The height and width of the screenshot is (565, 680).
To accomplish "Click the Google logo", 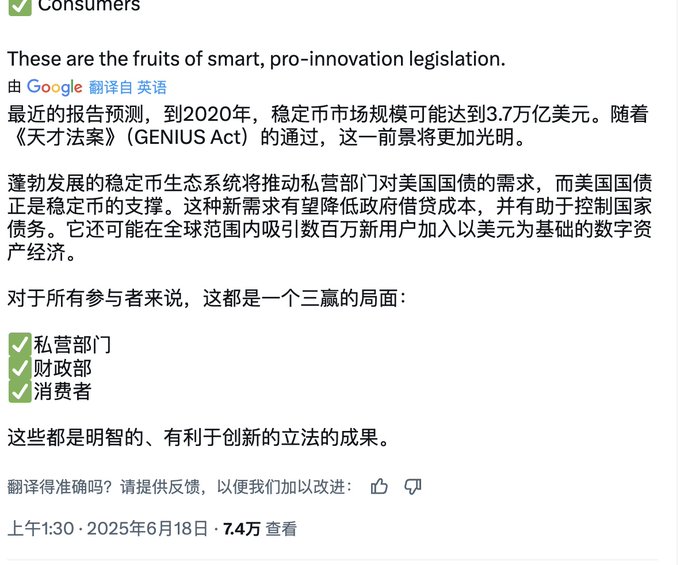I will (54, 87).
